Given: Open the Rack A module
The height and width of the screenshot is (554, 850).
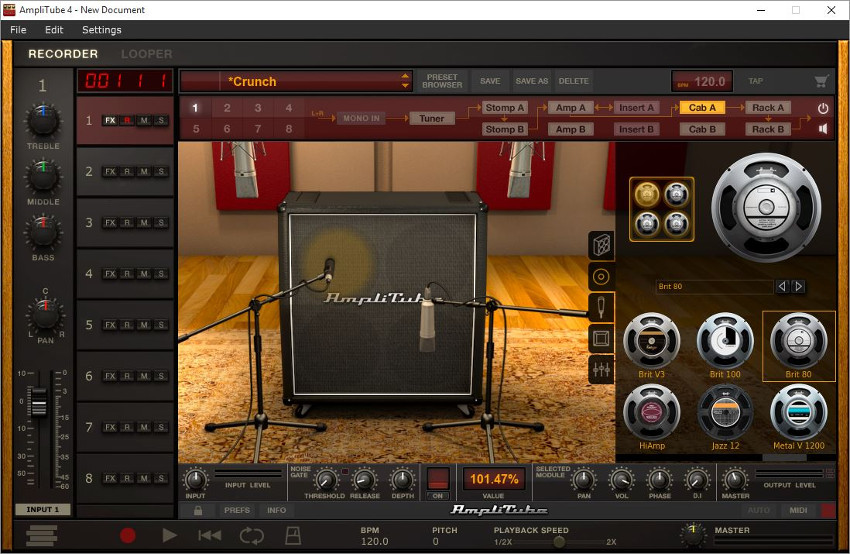Looking at the screenshot, I should pyautogui.click(x=768, y=107).
